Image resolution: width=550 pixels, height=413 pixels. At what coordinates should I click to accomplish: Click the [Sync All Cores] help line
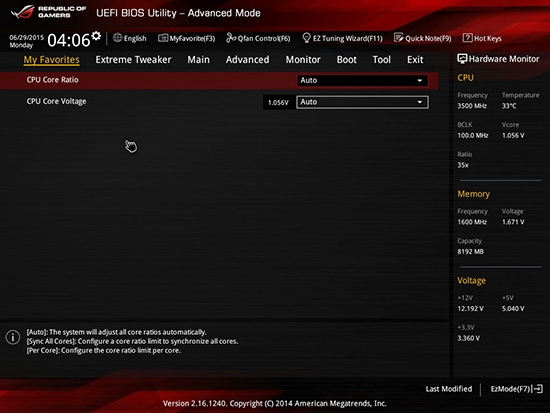[x=132, y=341]
